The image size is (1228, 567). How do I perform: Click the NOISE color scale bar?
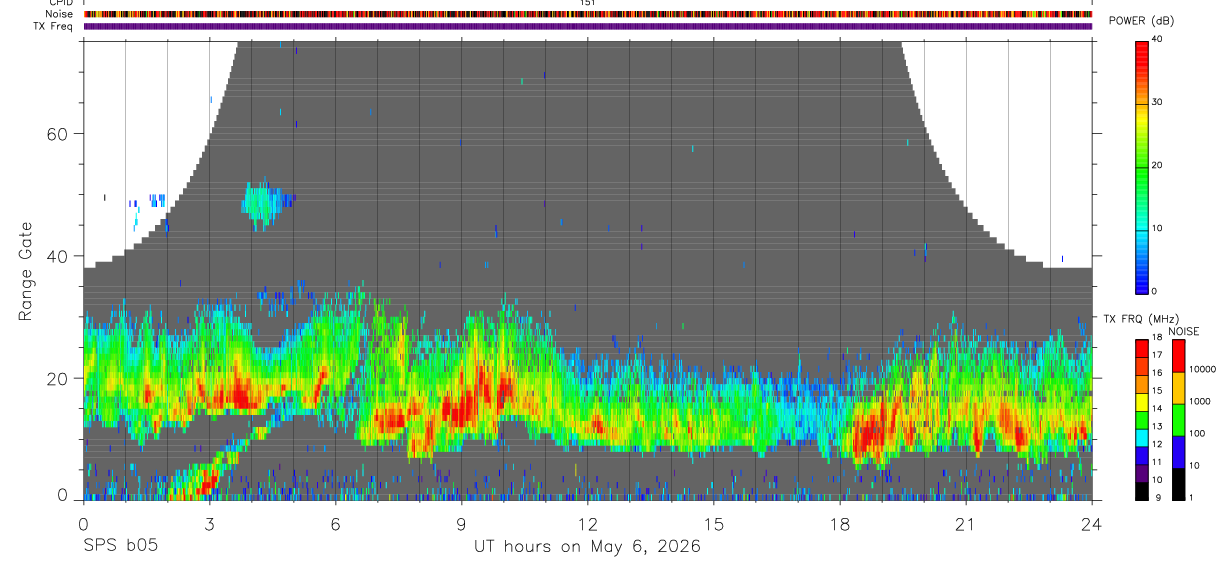tap(1178, 420)
